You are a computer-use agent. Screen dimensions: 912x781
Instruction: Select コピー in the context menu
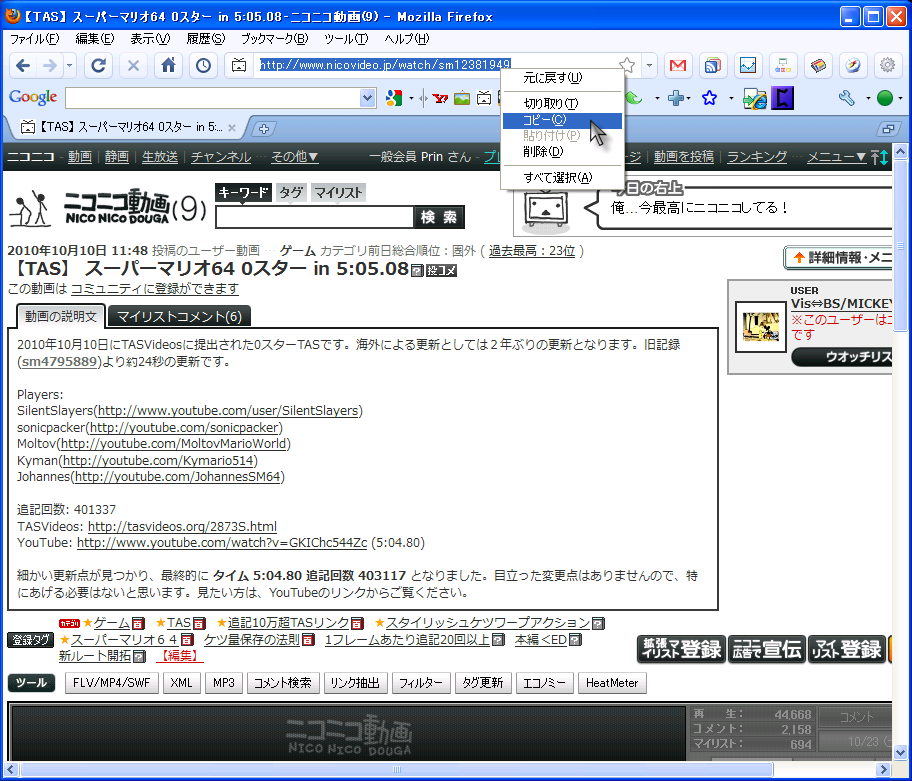pos(545,120)
